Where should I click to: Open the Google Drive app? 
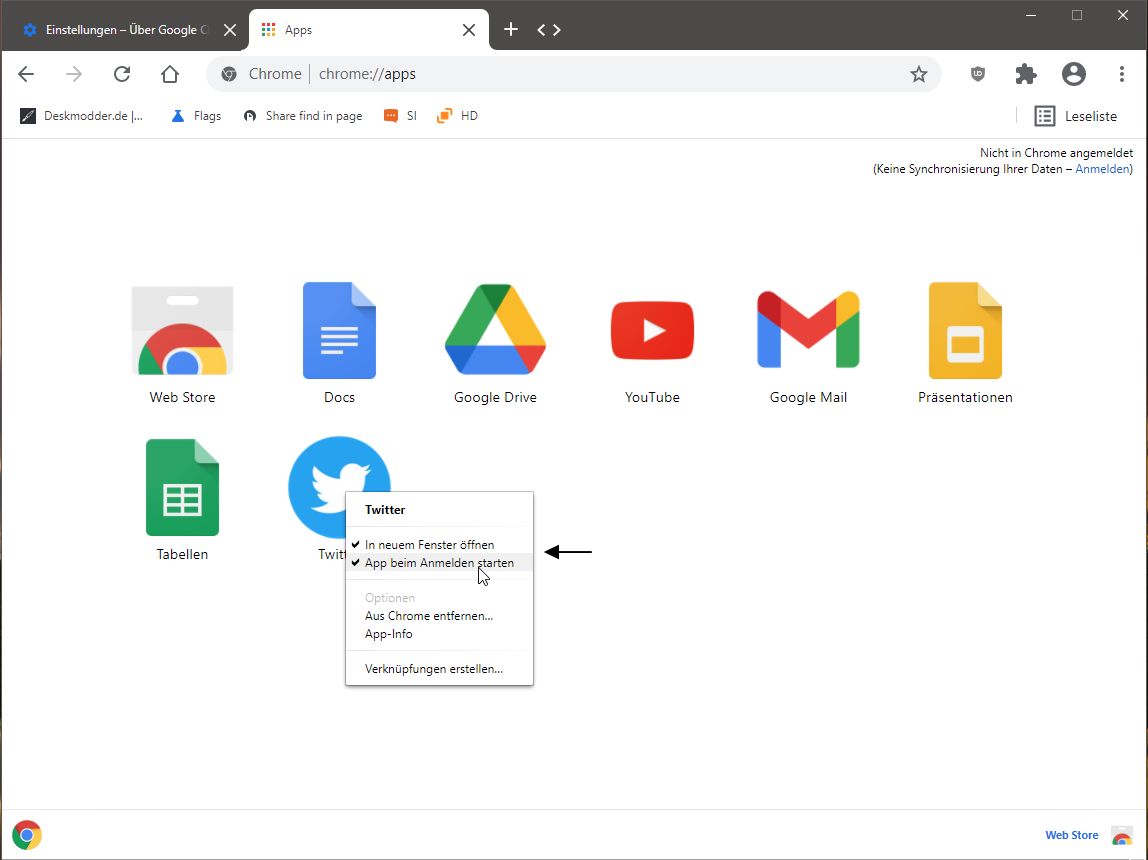(x=495, y=331)
